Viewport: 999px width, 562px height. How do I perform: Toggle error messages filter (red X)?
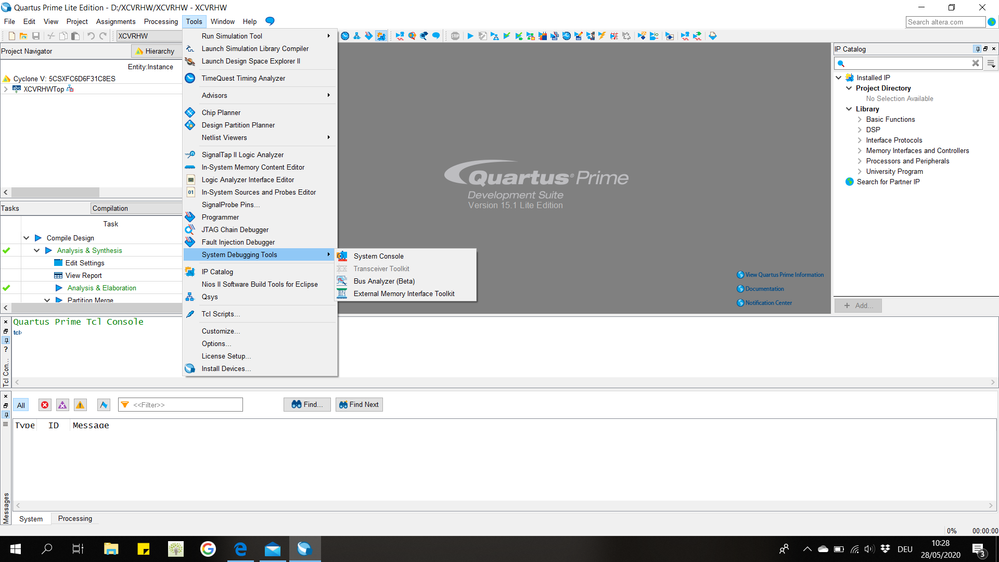[x=45, y=405]
